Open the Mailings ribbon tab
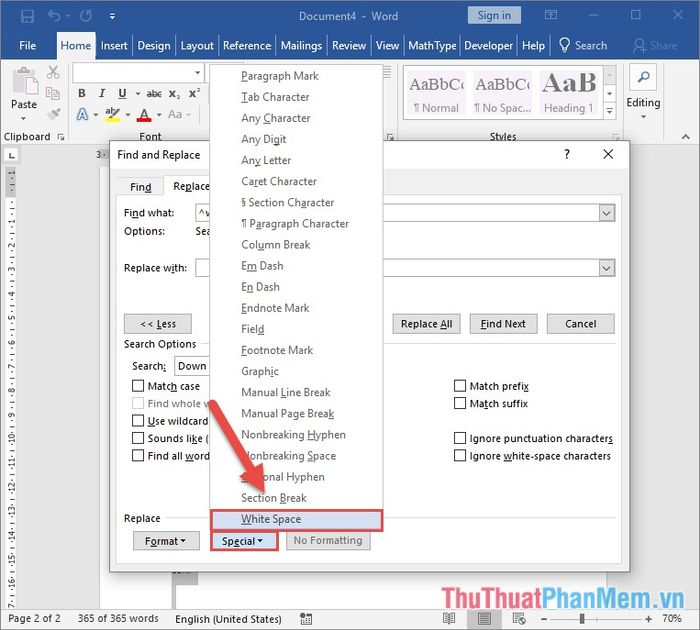This screenshot has height=630, width=700. click(x=301, y=45)
